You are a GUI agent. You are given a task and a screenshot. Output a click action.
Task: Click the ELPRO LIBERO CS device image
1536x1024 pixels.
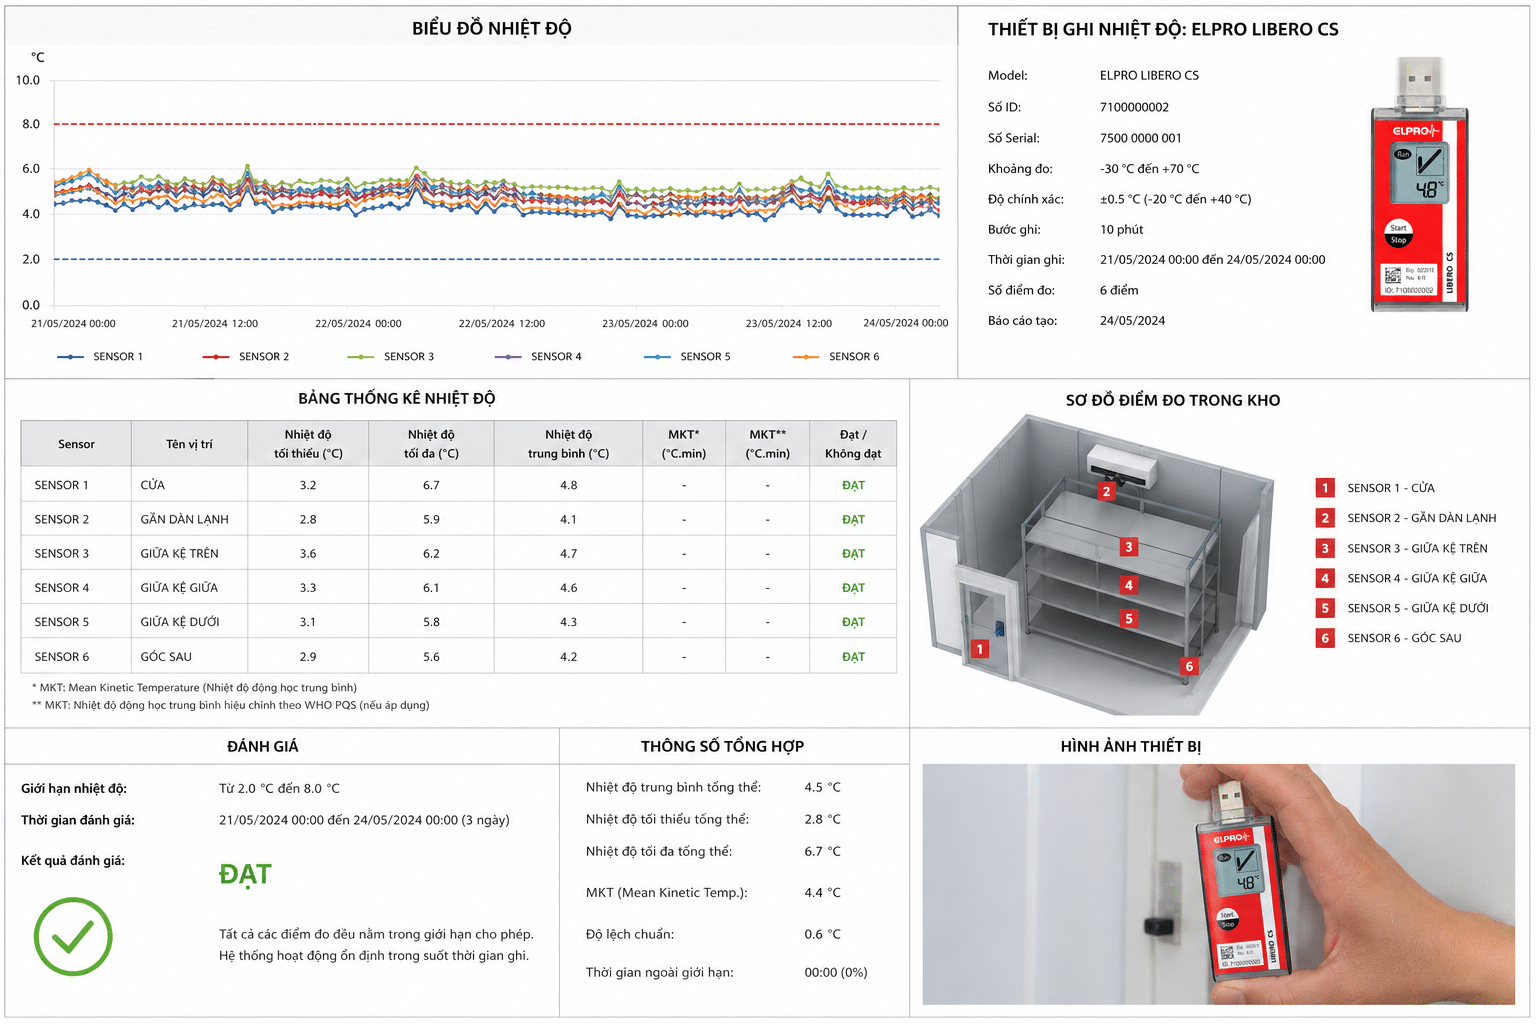click(1420, 185)
